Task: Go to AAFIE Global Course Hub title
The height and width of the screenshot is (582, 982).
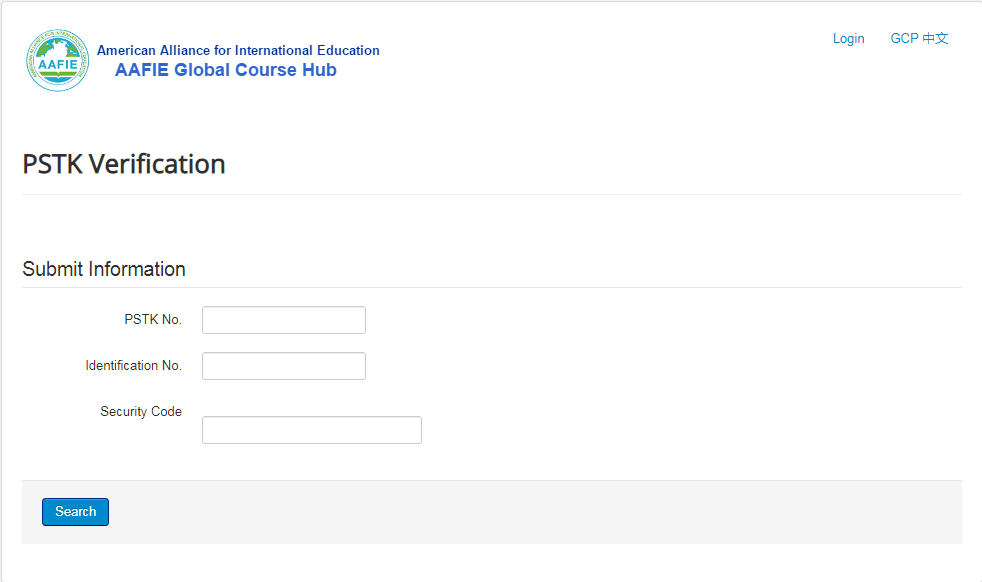Action: [225, 70]
